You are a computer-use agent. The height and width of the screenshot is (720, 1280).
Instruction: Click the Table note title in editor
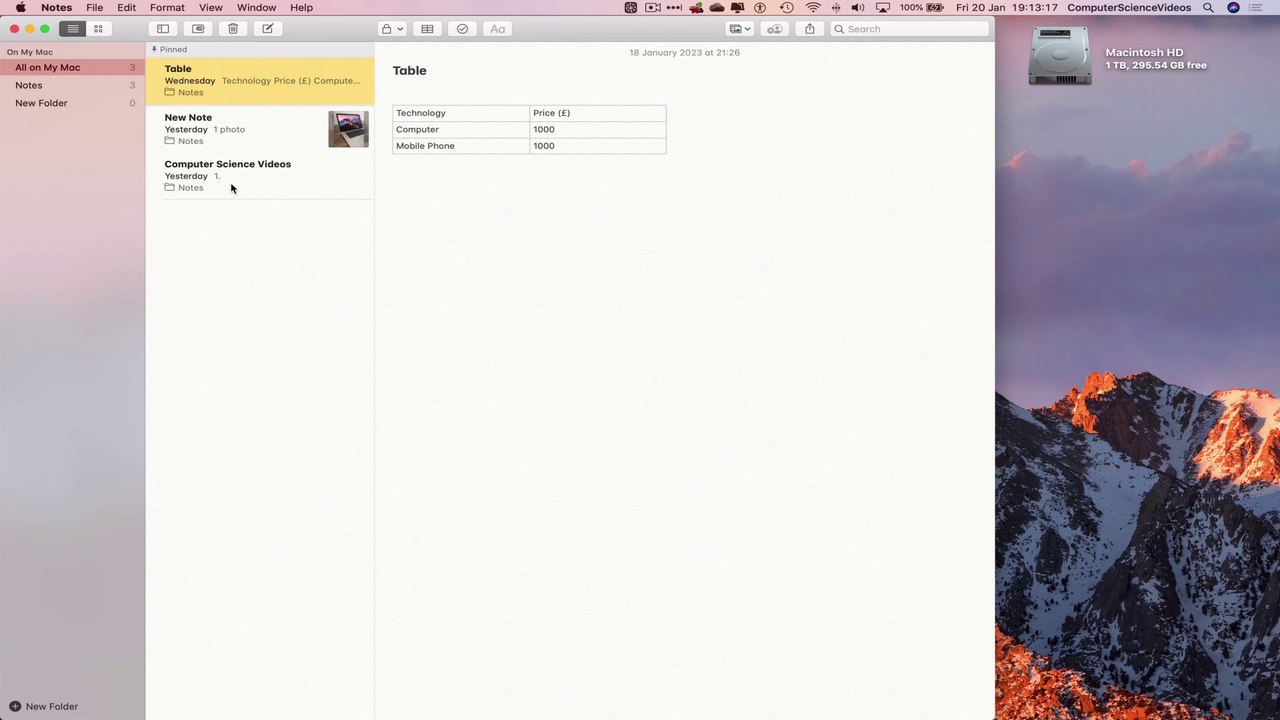409,70
